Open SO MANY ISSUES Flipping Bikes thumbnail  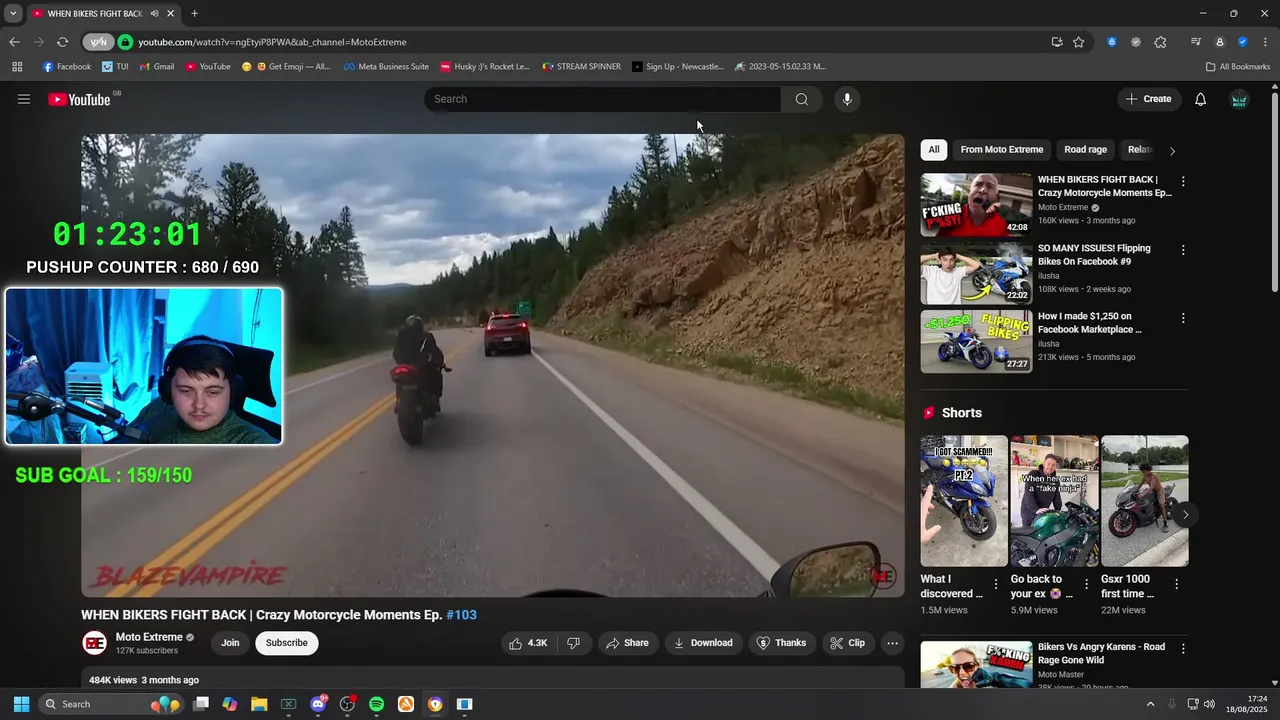(x=976, y=273)
